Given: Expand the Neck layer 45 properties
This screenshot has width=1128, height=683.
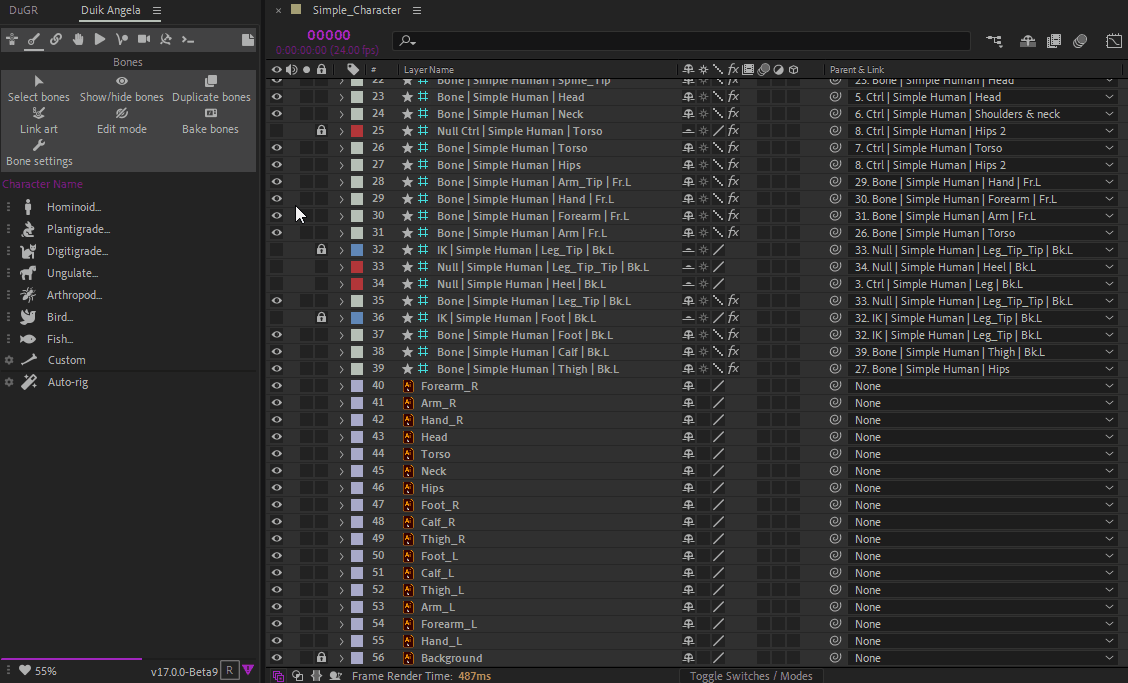Looking at the screenshot, I should [341, 471].
